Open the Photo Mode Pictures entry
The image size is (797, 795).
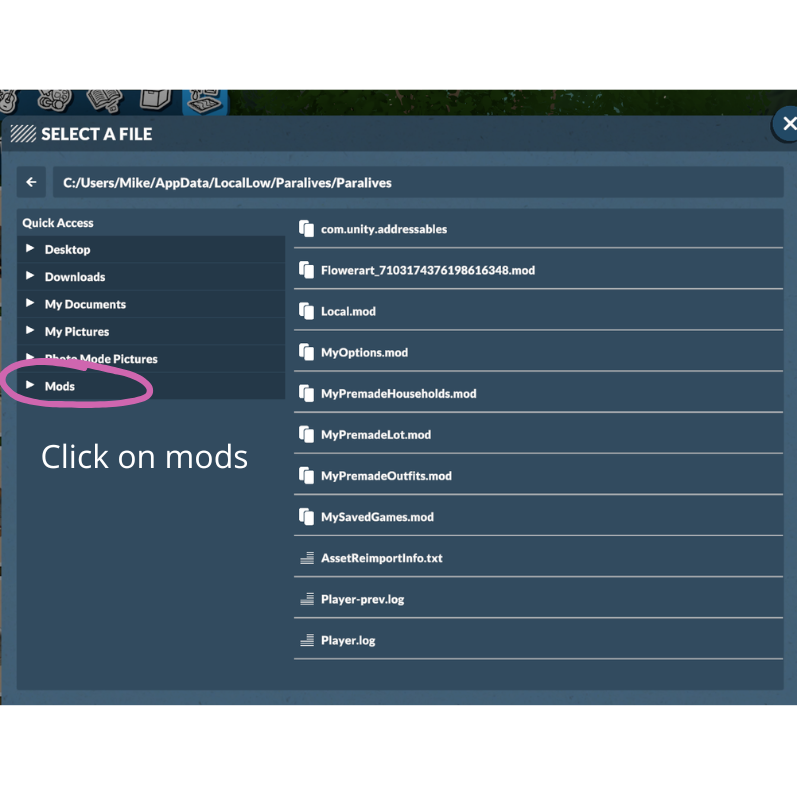[151, 358]
